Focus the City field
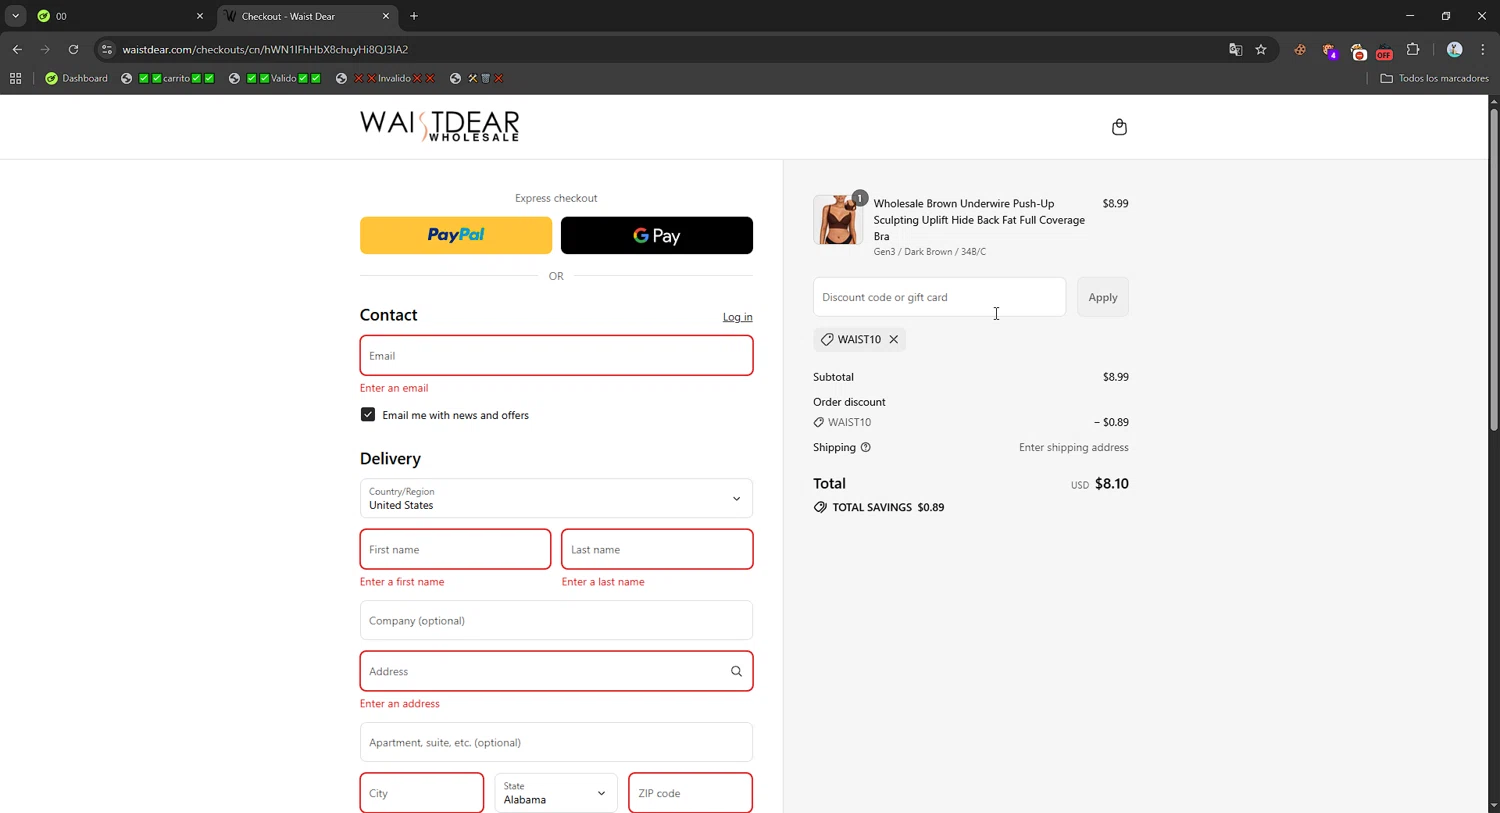 tap(422, 793)
